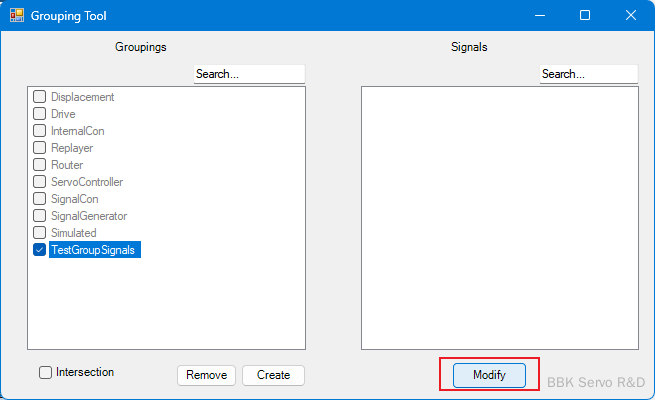This screenshot has width=655, height=400.
Task: Toggle the Replayer checkbox
Action: (x=40, y=148)
